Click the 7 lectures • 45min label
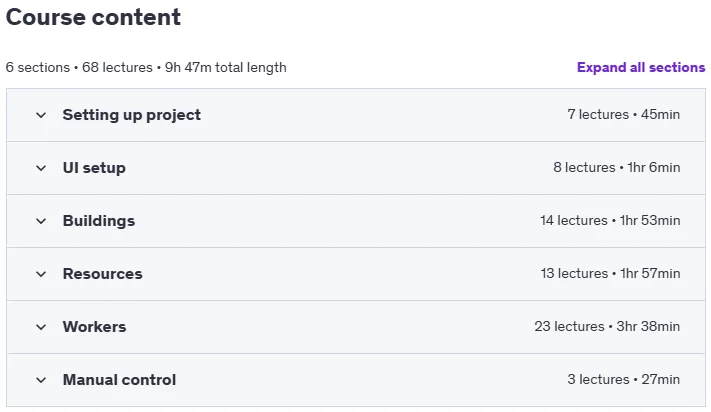 [623, 115]
